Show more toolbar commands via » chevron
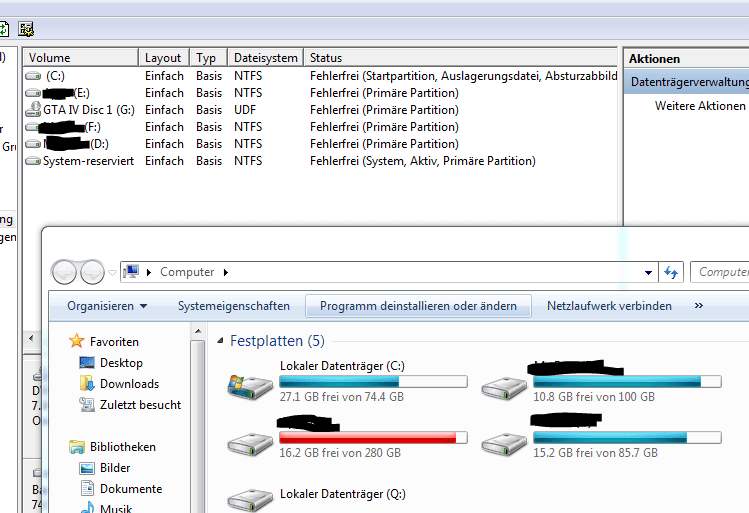This screenshot has height=513, width=749. tap(698, 306)
